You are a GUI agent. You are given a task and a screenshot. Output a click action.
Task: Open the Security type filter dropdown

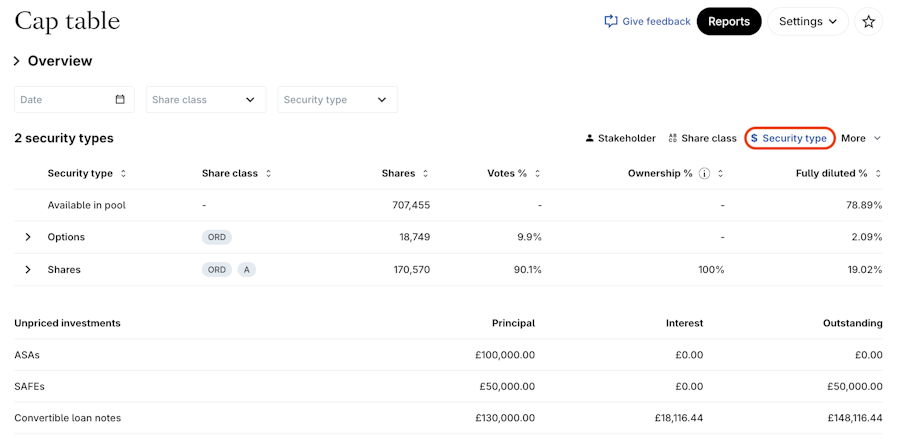336,100
